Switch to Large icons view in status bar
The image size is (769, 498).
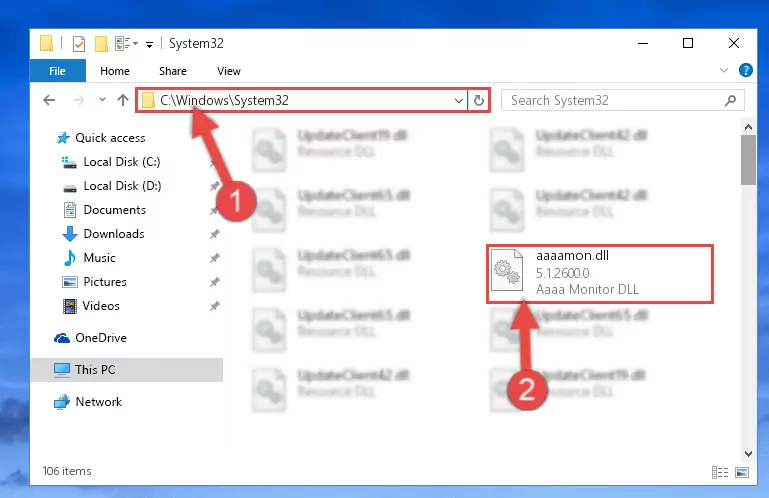[x=742, y=472]
